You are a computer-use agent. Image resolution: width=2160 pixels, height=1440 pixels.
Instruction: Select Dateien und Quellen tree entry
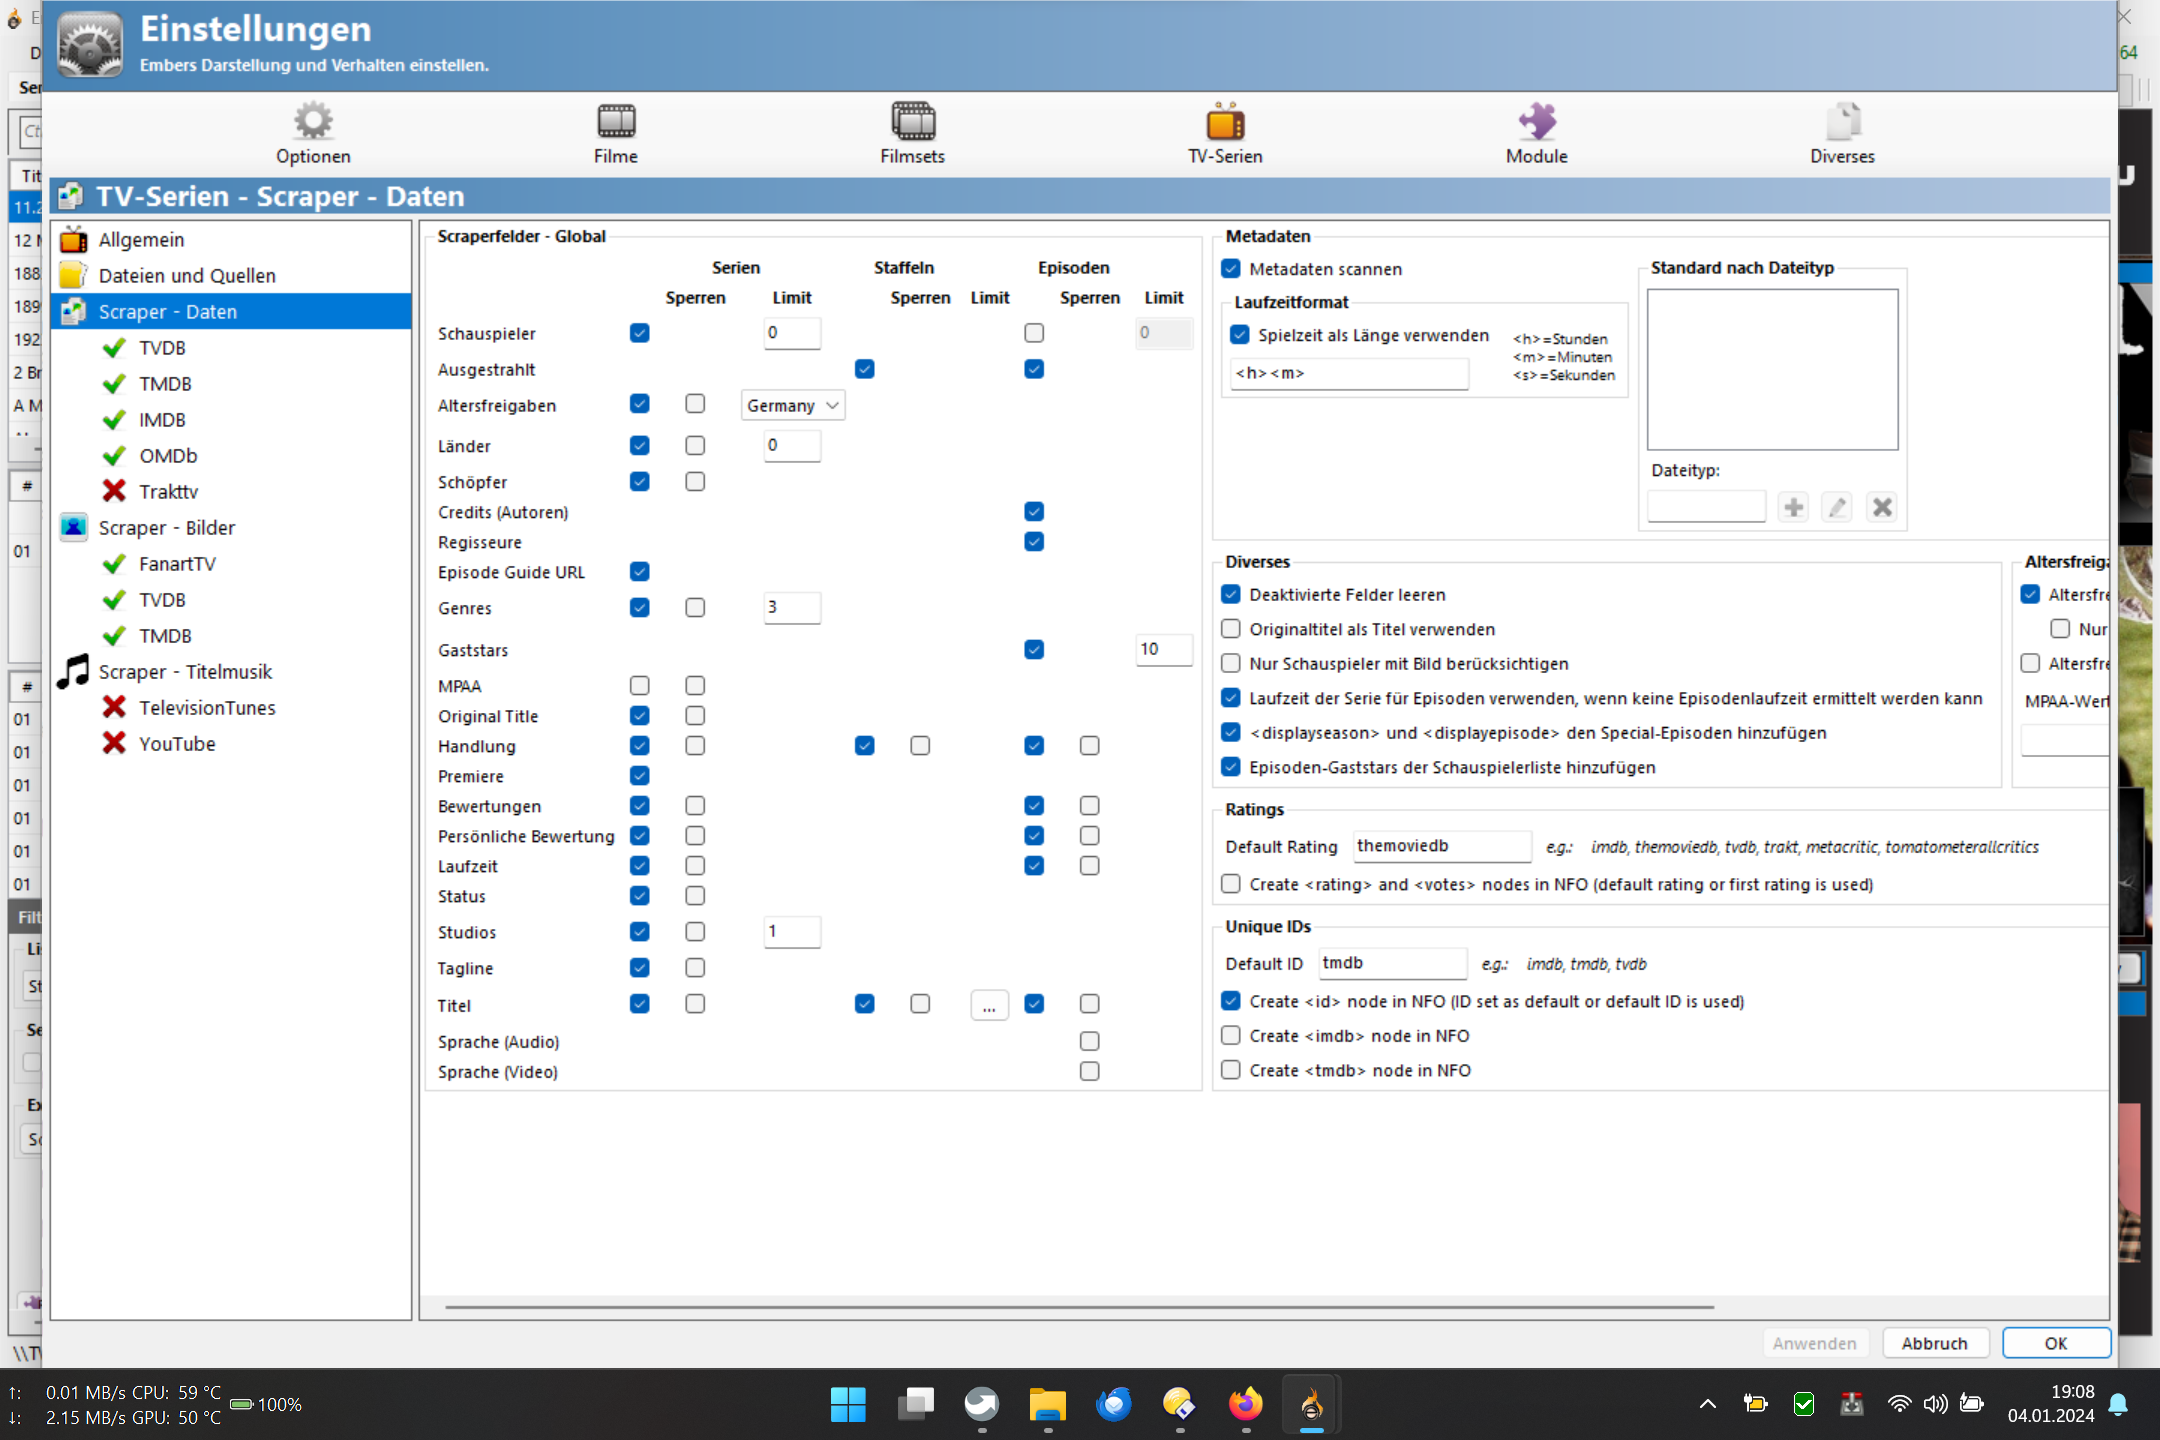pyautogui.click(x=187, y=276)
